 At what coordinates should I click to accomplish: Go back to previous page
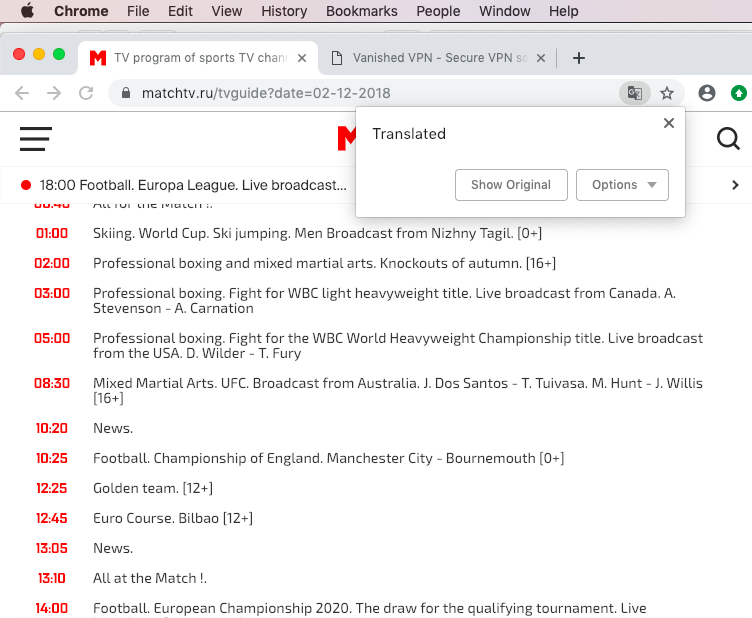[x=22, y=93]
